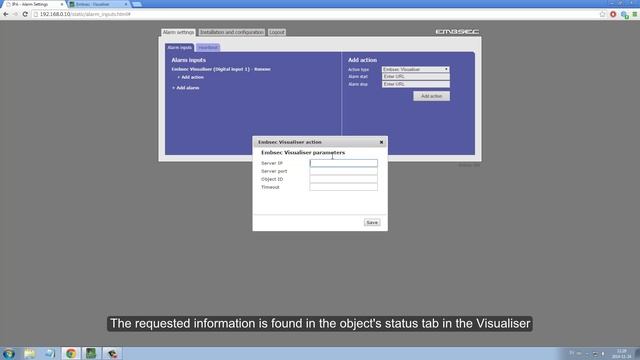Screen dimensions: 640x360
Task: Open the Windows Start menu
Action: tap(9, 353)
